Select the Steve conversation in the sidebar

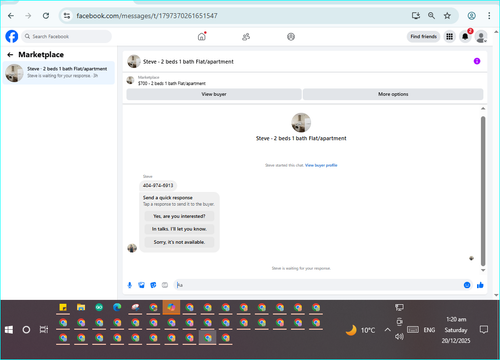coord(59,73)
